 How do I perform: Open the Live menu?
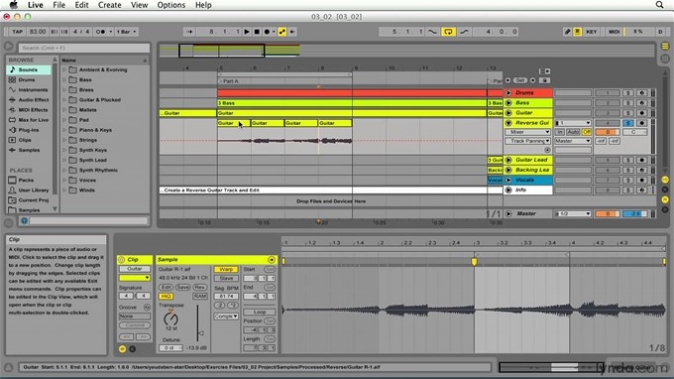tap(35, 5)
